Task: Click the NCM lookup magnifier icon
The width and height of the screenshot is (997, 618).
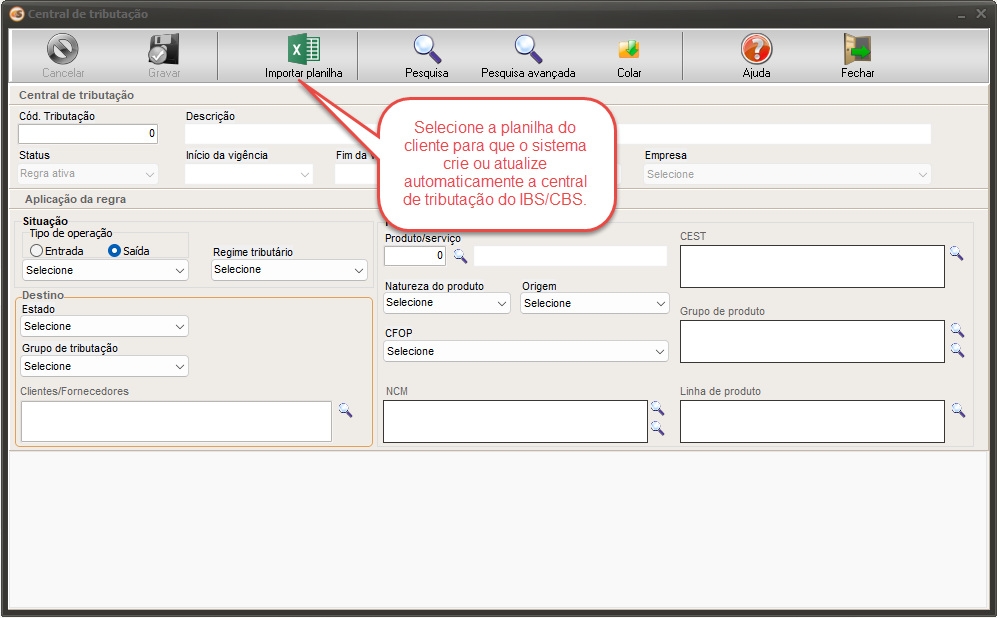Action: pos(658,408)
